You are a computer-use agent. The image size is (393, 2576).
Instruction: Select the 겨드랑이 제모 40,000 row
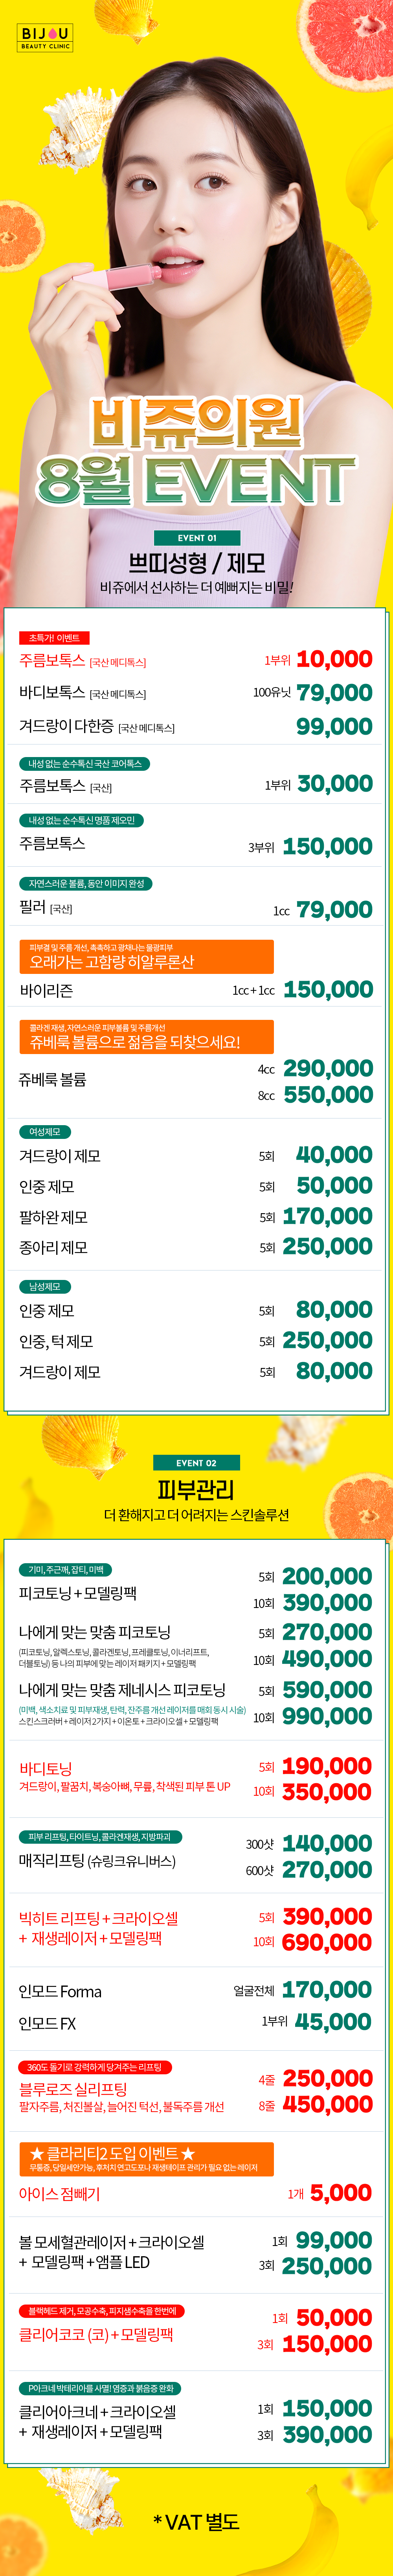coord(196,1155)
